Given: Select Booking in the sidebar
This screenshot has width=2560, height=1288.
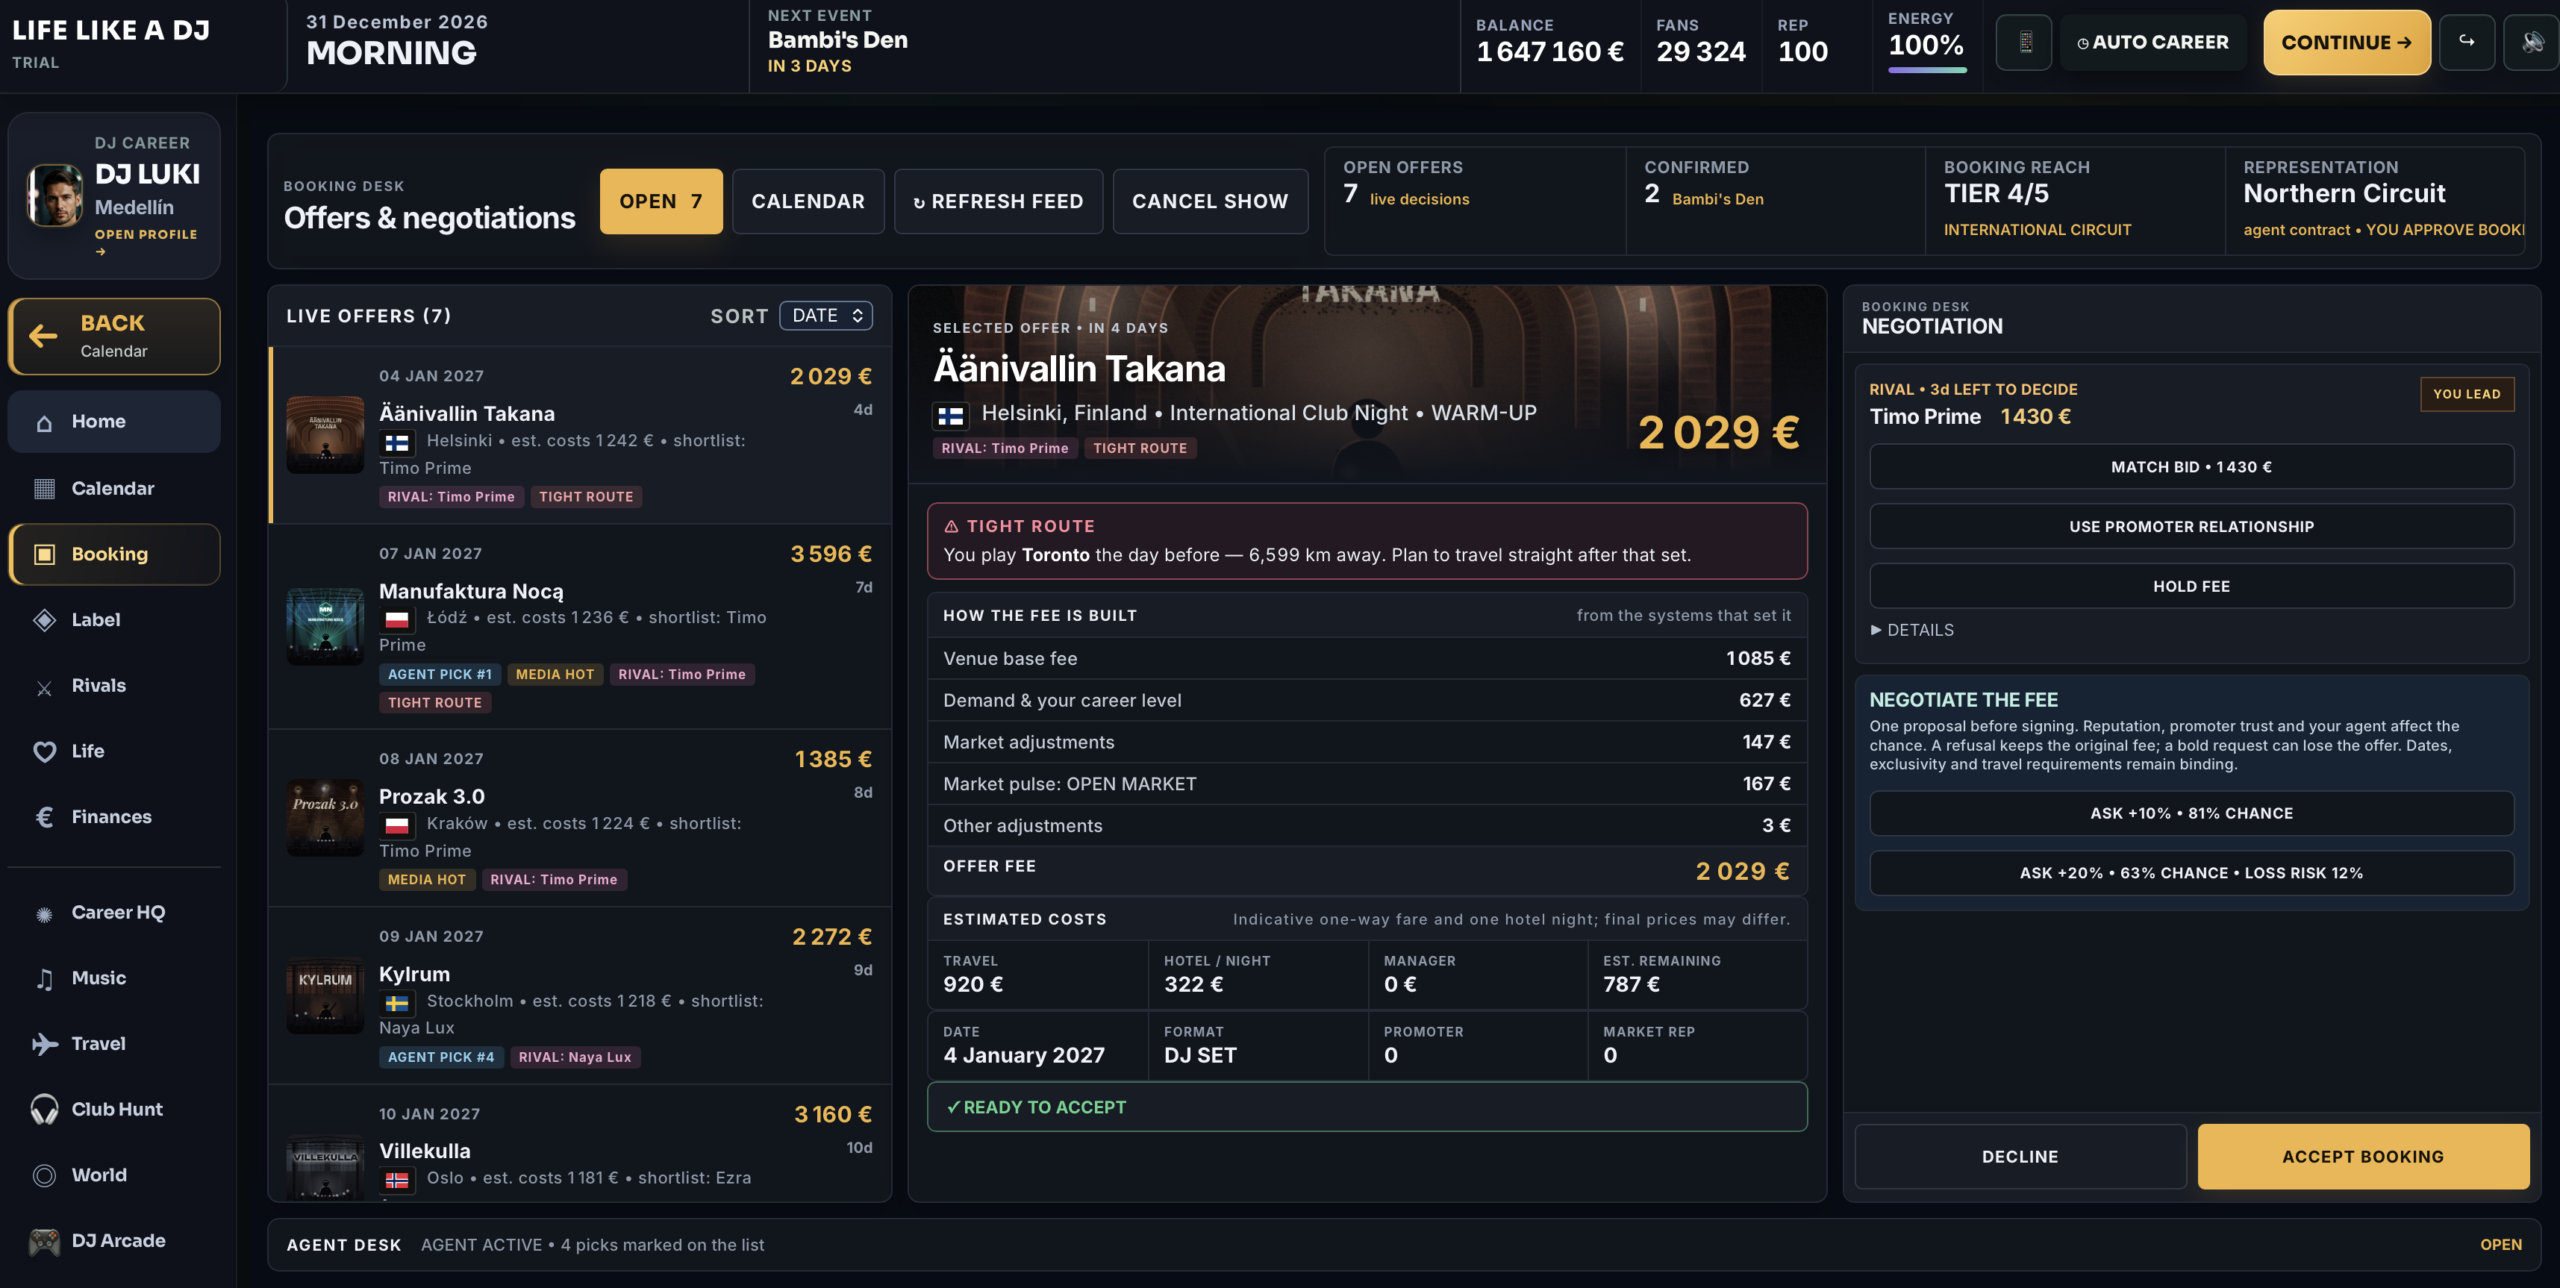Looking at the screenshot, I should tap(114, 554).
